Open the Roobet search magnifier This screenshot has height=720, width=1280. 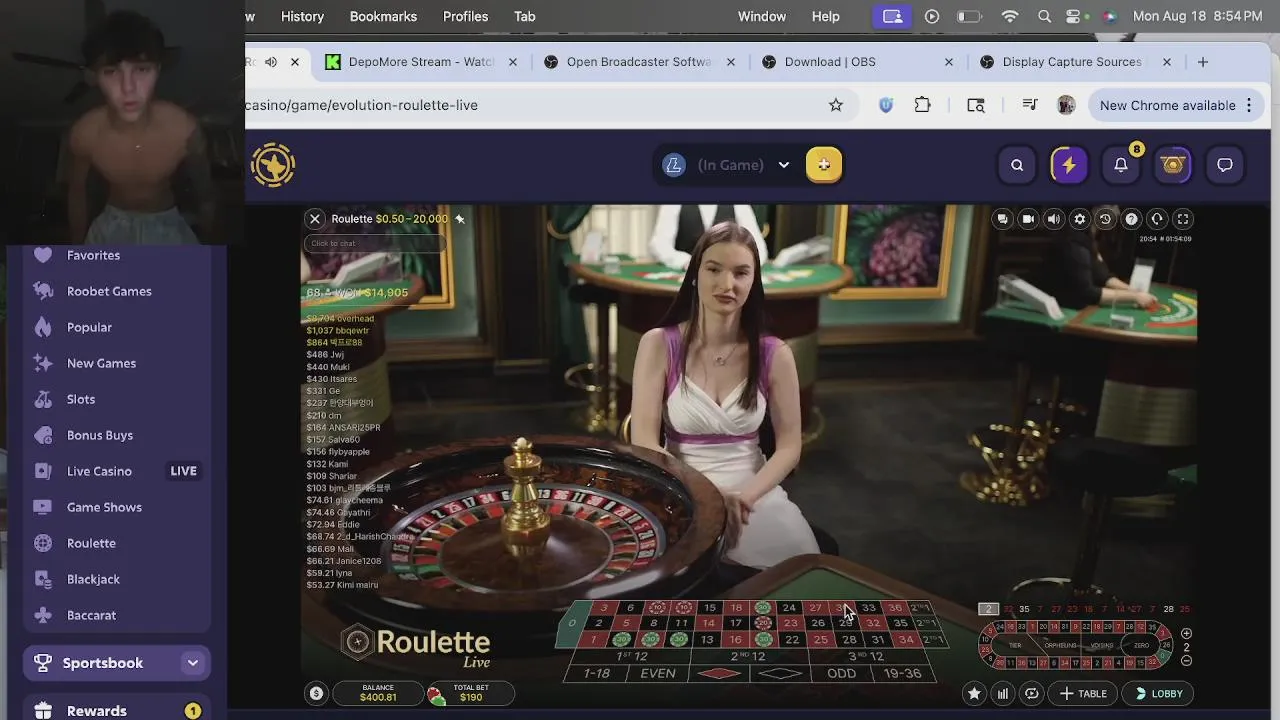(1017, 165)
